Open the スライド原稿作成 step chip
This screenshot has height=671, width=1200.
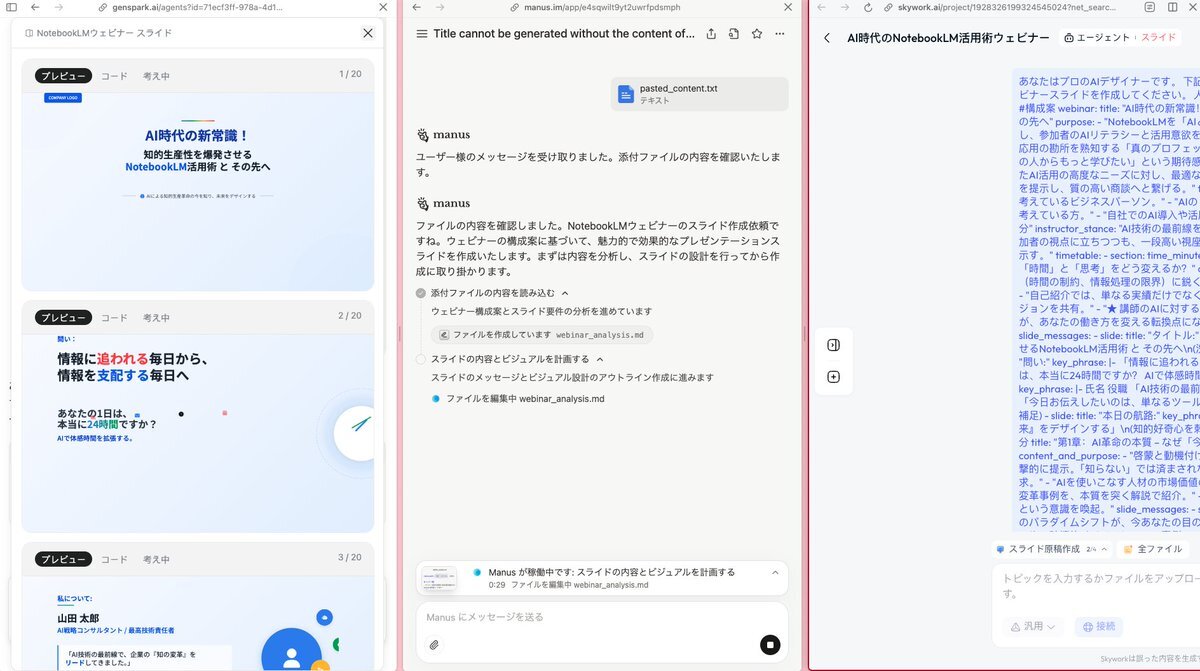[x=1052, y=549]
